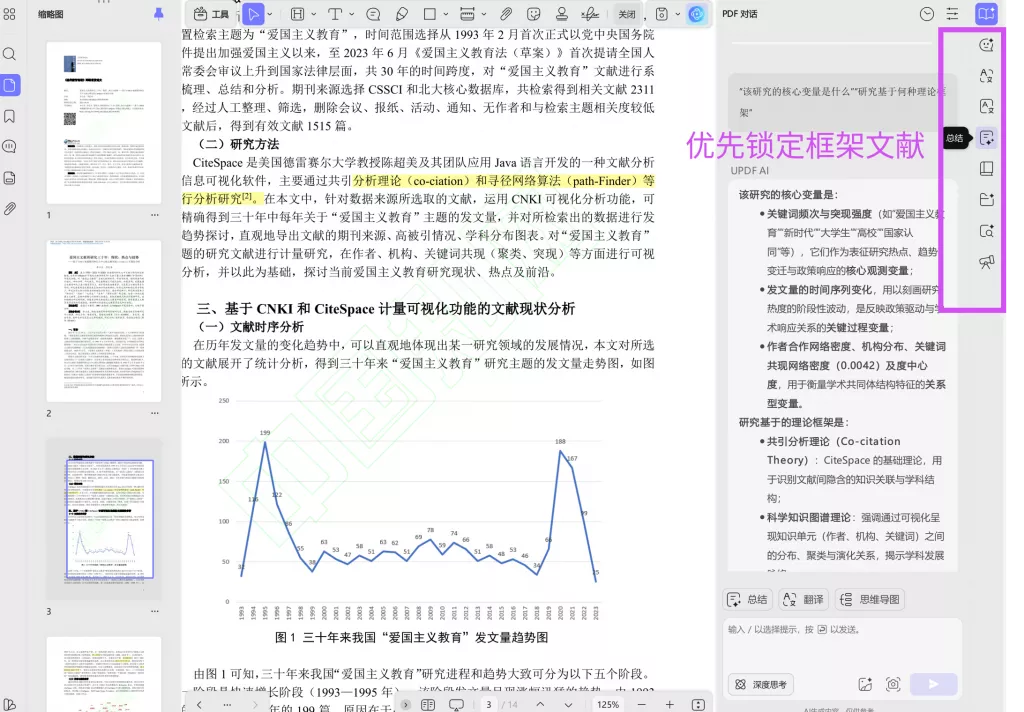Expand the selection tool dropdown arrow
Image resolution: width=1024 pixels, height=712 pixels.
[x=270, y=14]
